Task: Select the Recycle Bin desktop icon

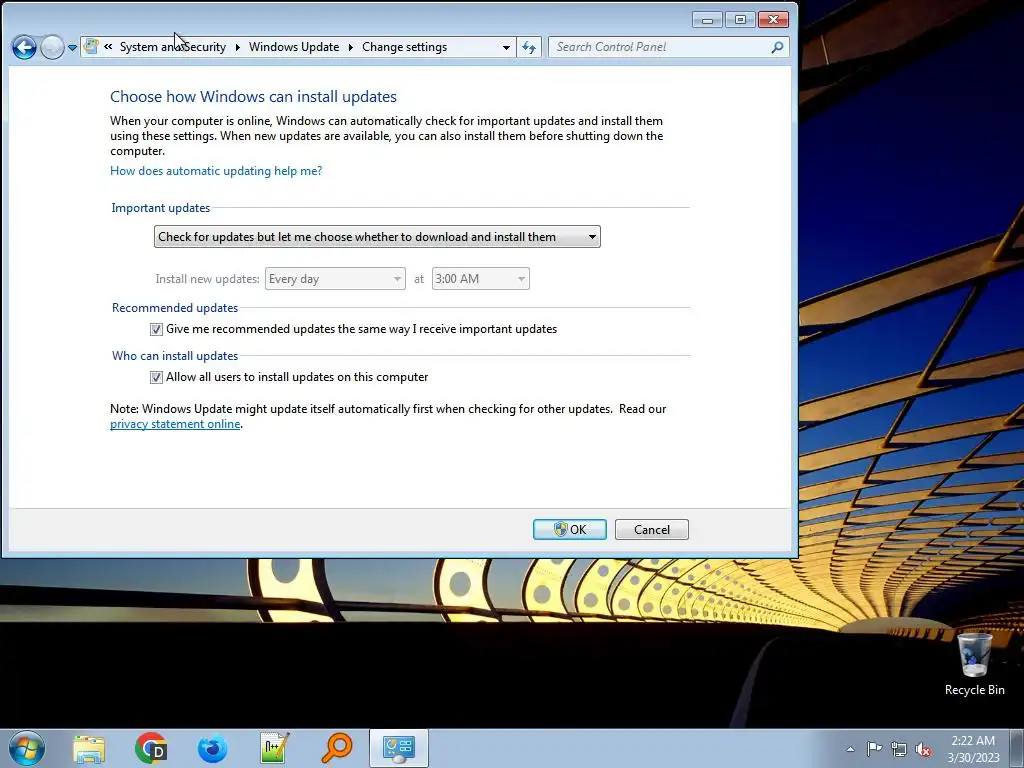Action: click(x=974, y=663)
